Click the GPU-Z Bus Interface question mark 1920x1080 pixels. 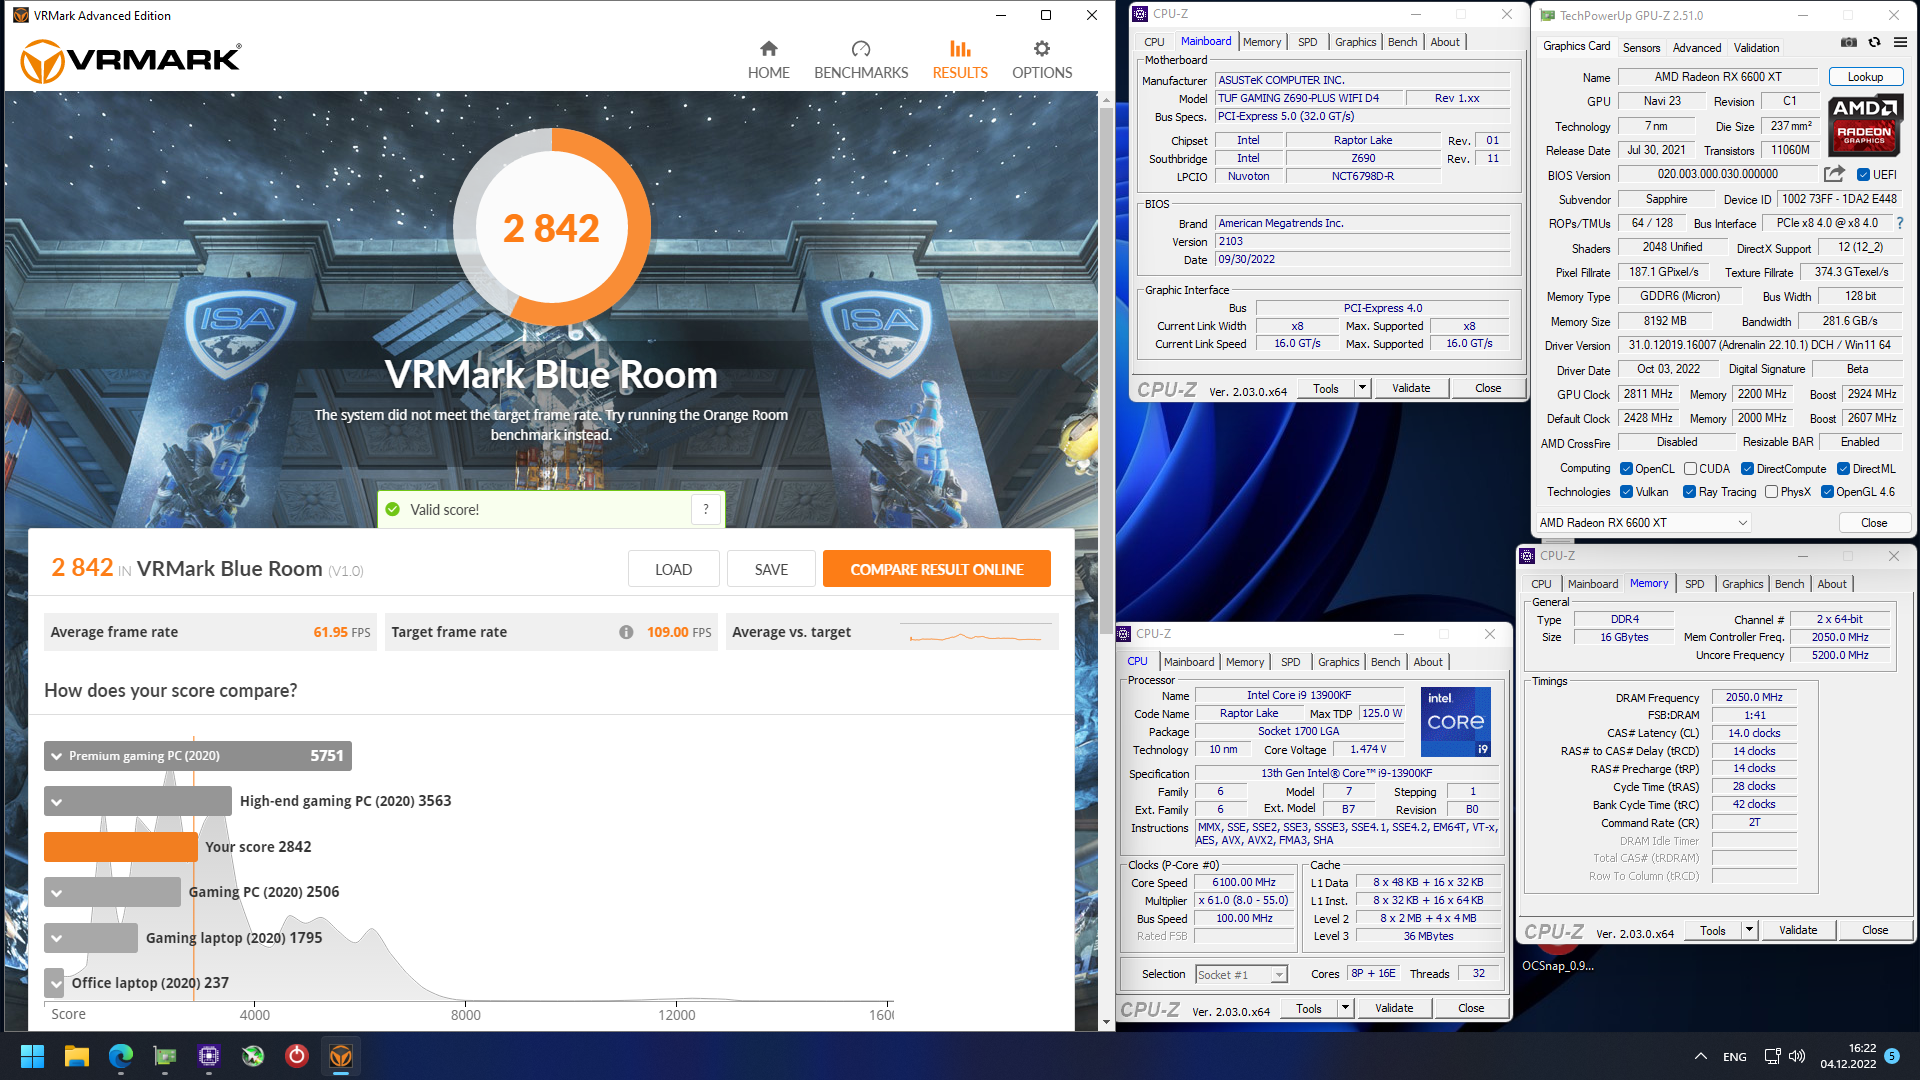pyautogui.click(x=1900, y=223)
